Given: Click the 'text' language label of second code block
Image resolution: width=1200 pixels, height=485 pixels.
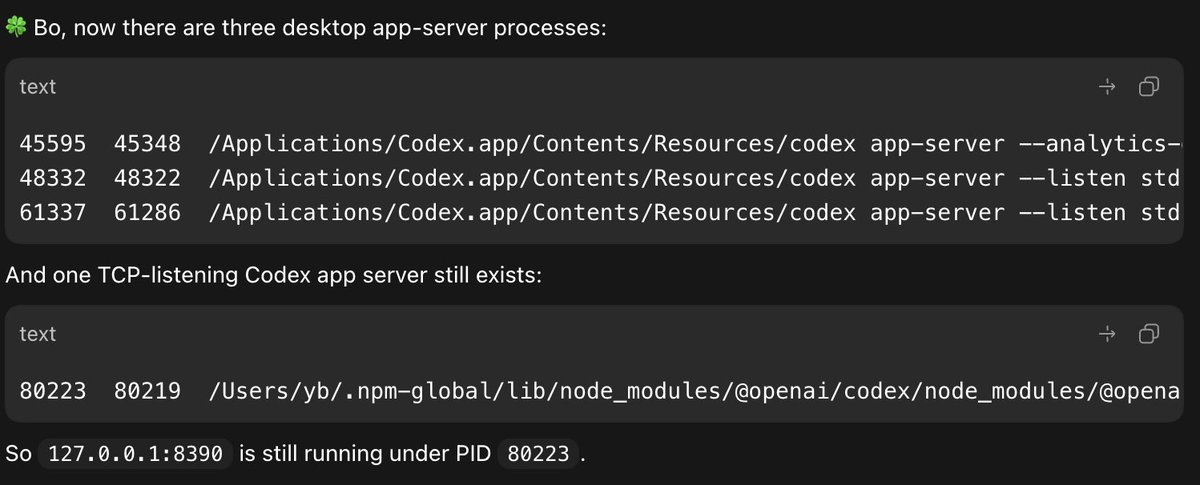Looking at the screenshot, I should click(x=38, y=334).
